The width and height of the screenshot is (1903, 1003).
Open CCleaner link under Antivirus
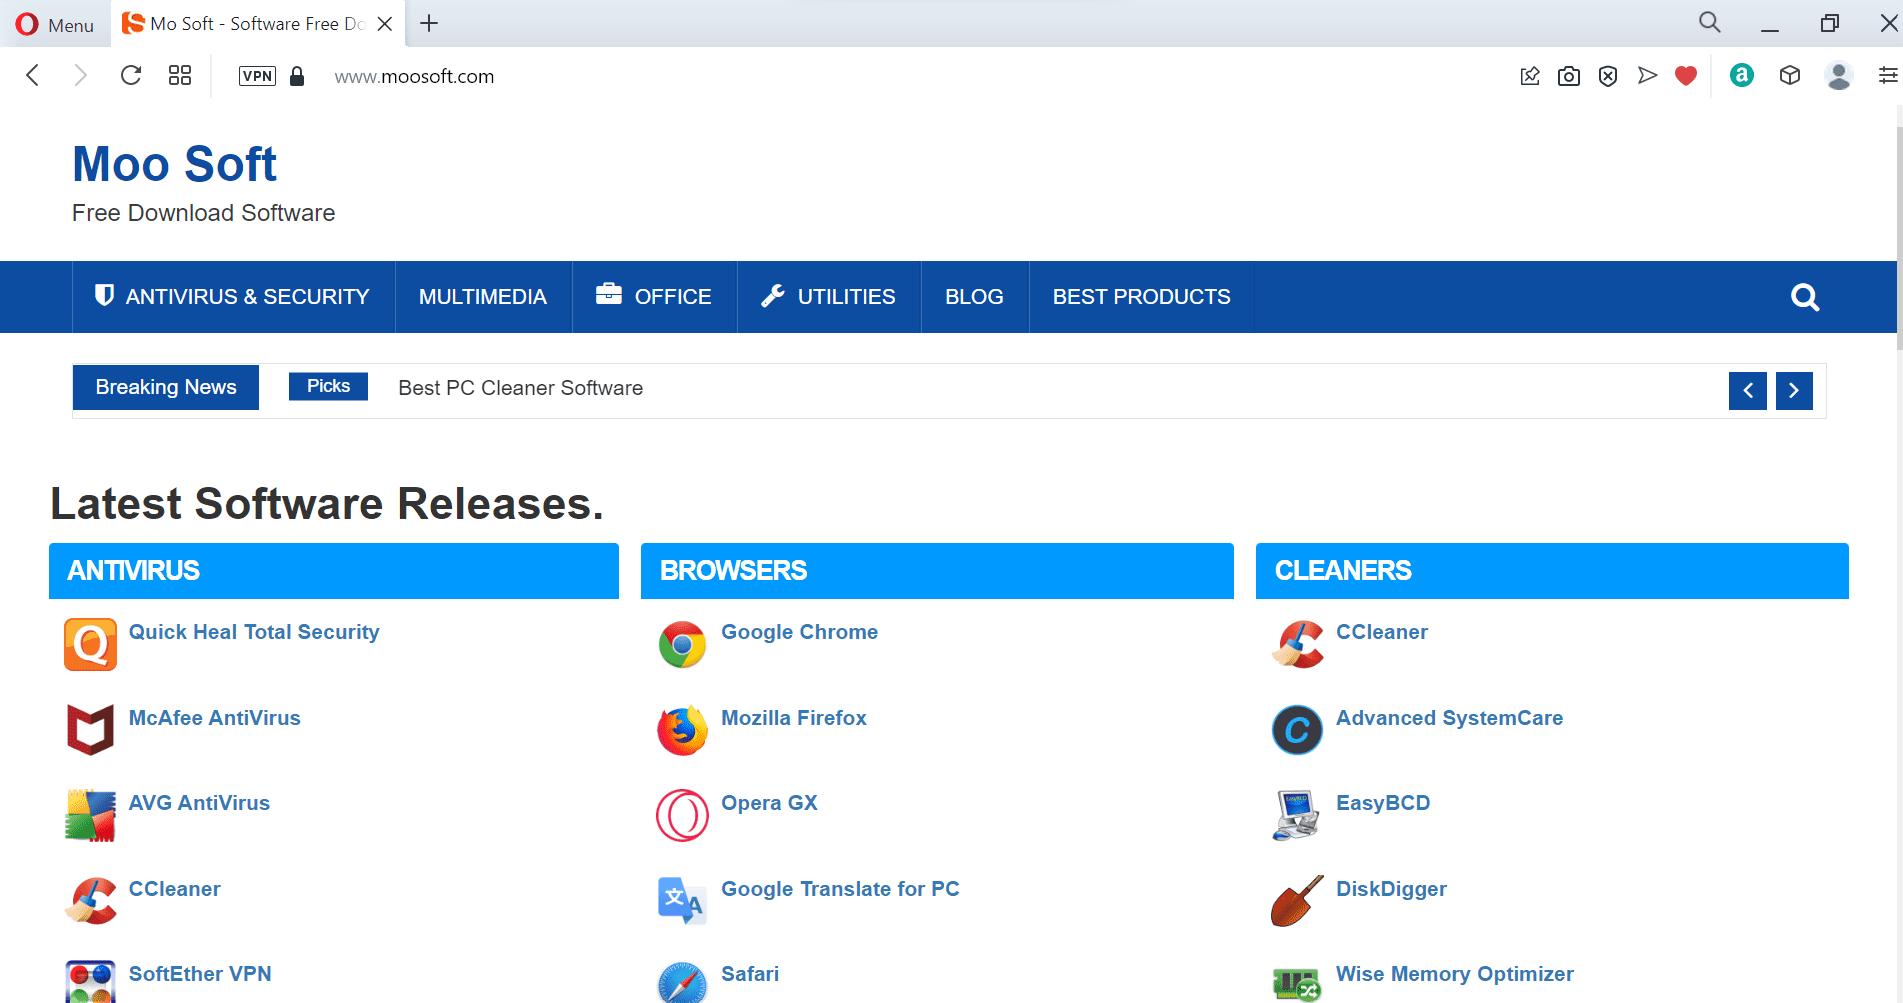(x=175, y=889)
